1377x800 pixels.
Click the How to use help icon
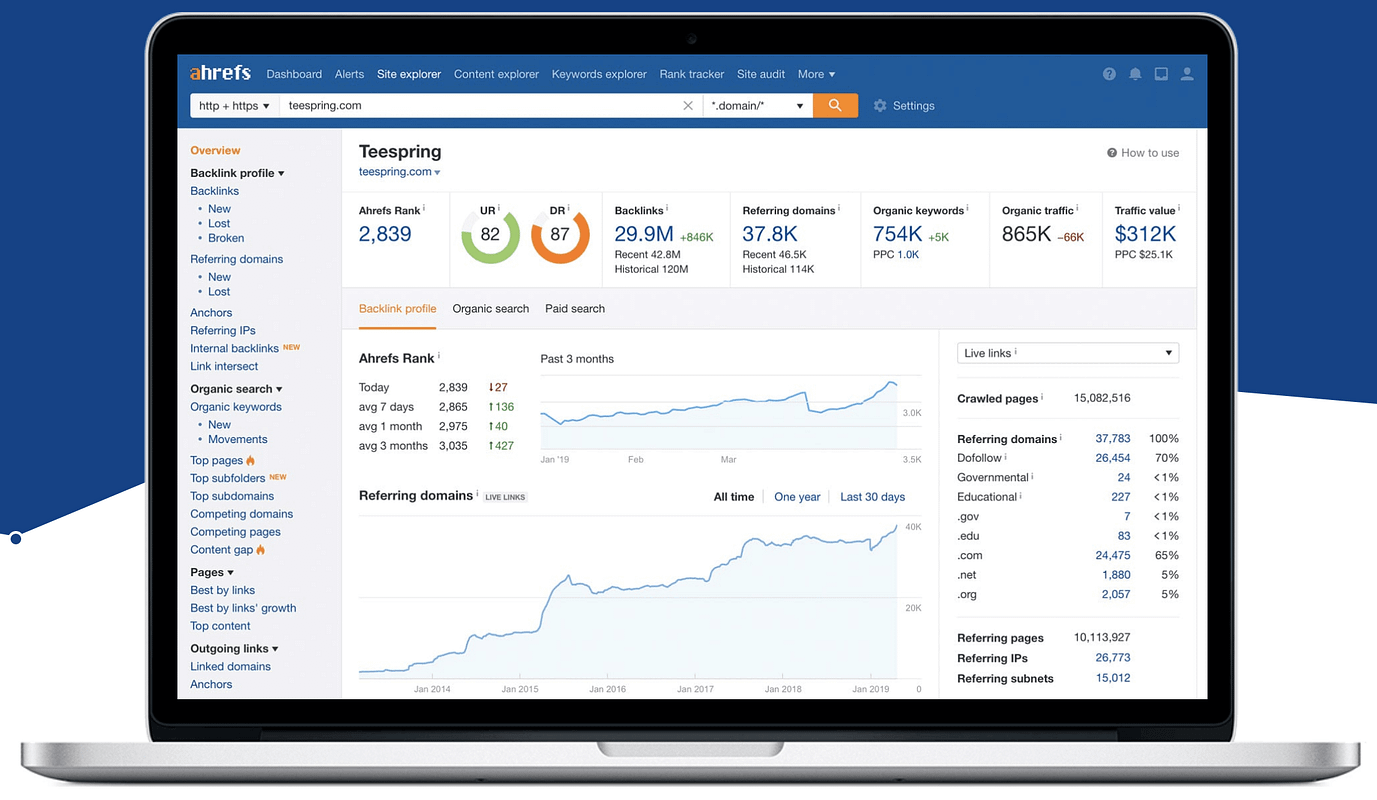1112,153
